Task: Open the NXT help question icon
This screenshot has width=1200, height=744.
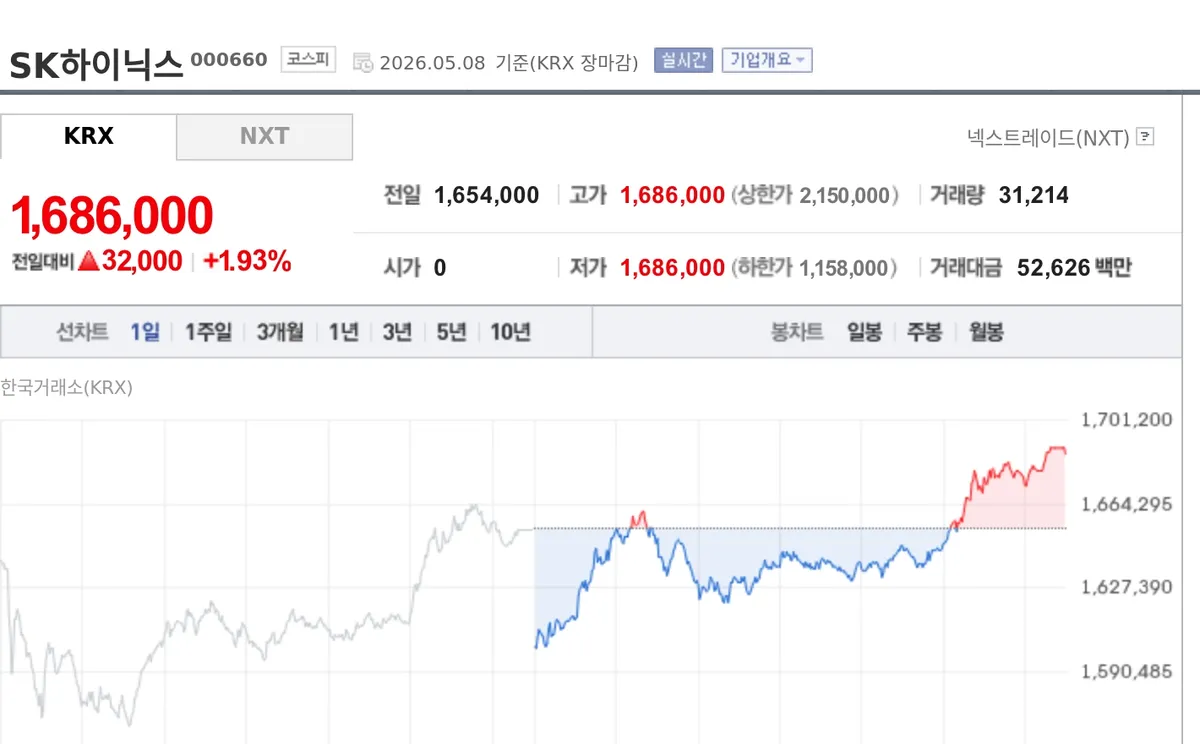Action: 1146,137
